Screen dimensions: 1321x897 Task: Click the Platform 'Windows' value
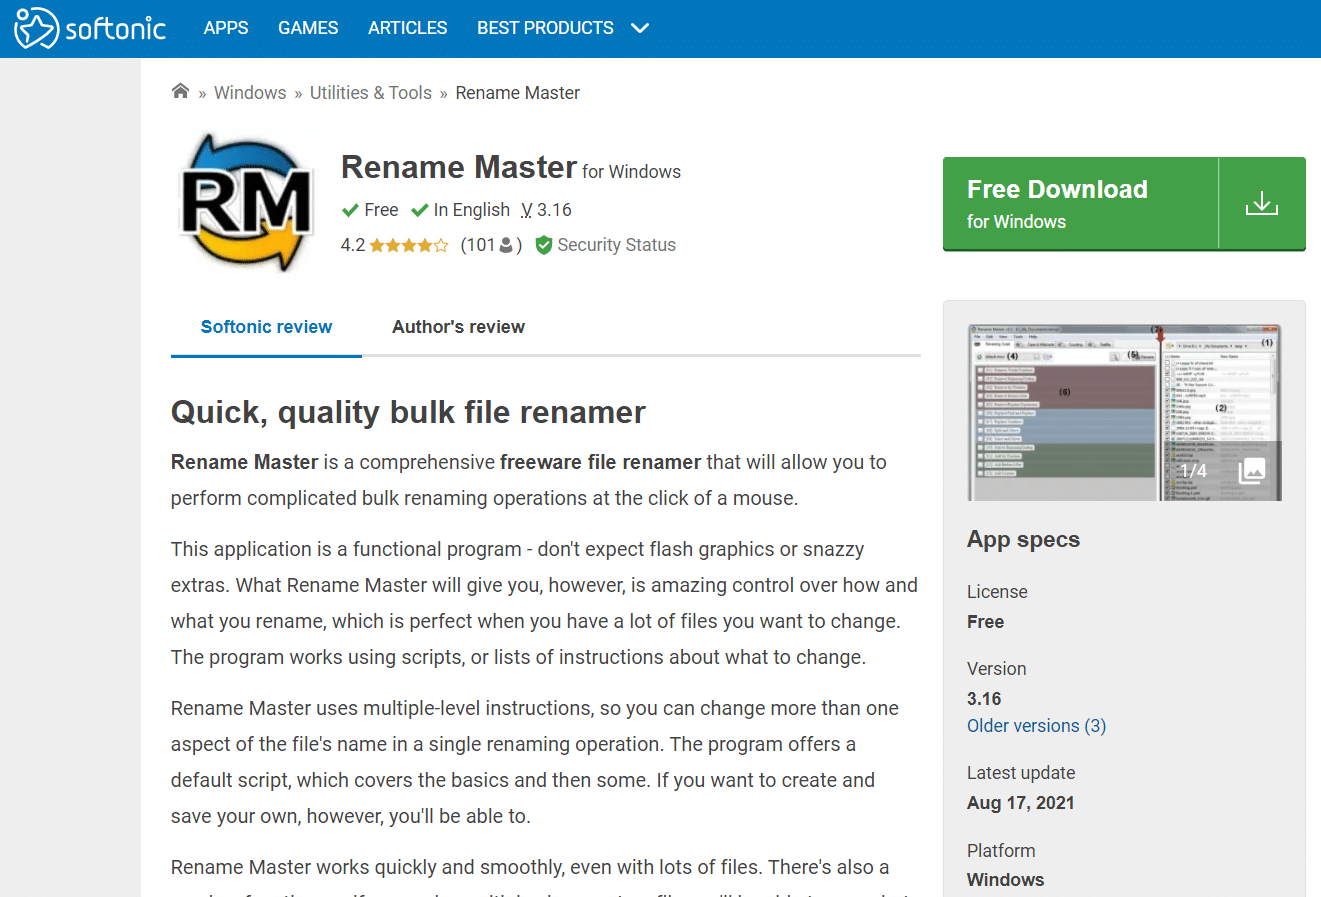pyautogui.click(x=1005, y=880)
